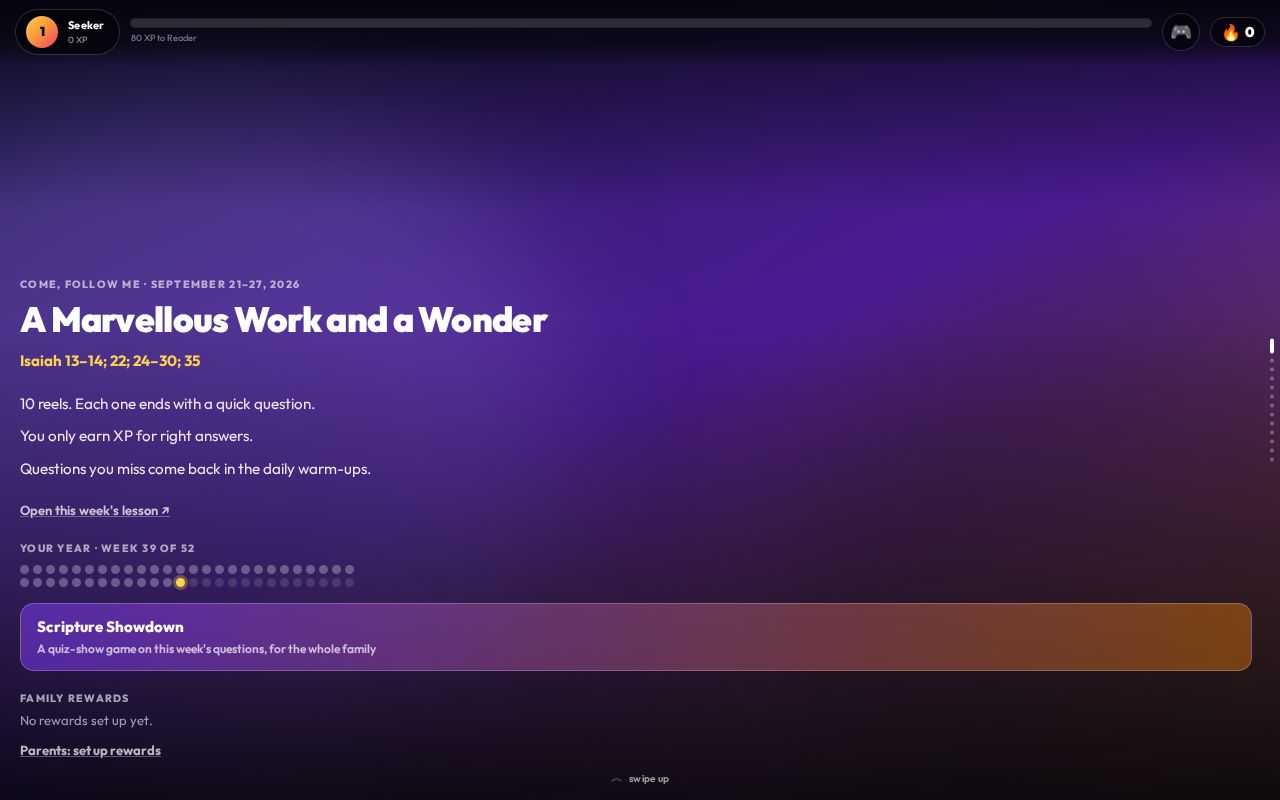1280x800 pixels.
Task: Open this week's lesson link
Action: click(x=95, y=510)
